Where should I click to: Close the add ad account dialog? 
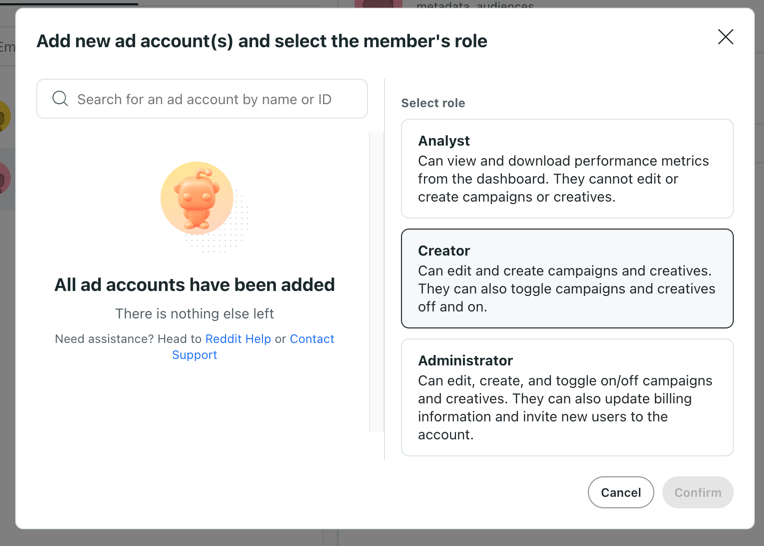click(725, 37)
